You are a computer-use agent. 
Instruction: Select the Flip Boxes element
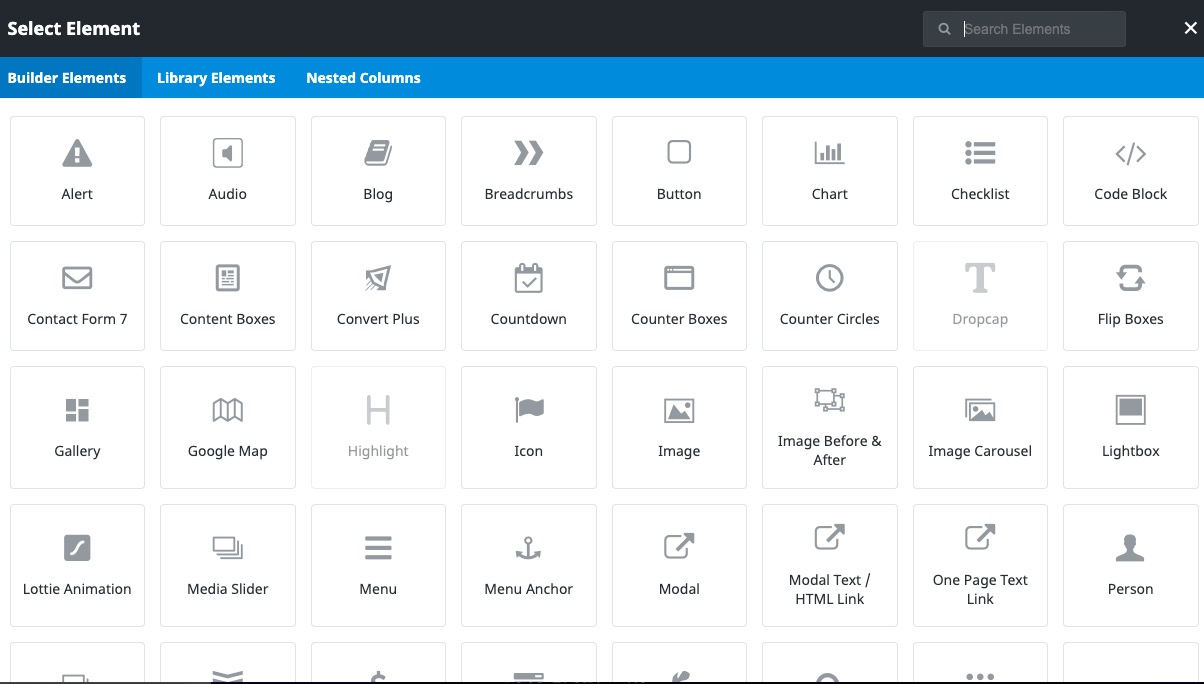click(x=1131, y=296)
